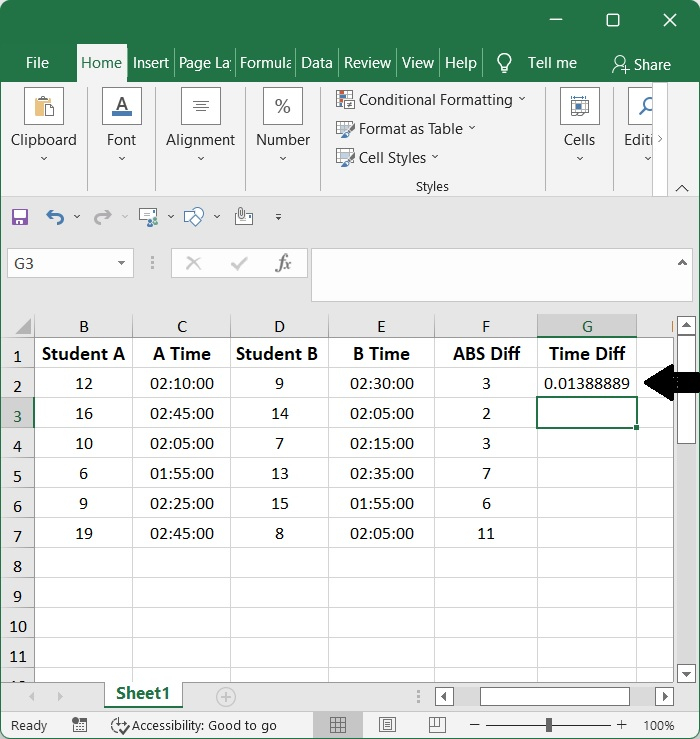
Task: Open the Font group icon
Action: click(x=122, y=106)
